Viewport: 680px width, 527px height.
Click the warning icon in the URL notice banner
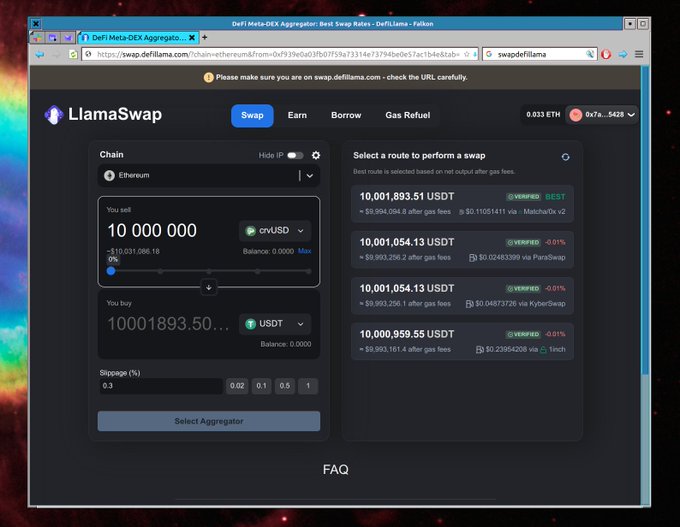tap(209, 78)
